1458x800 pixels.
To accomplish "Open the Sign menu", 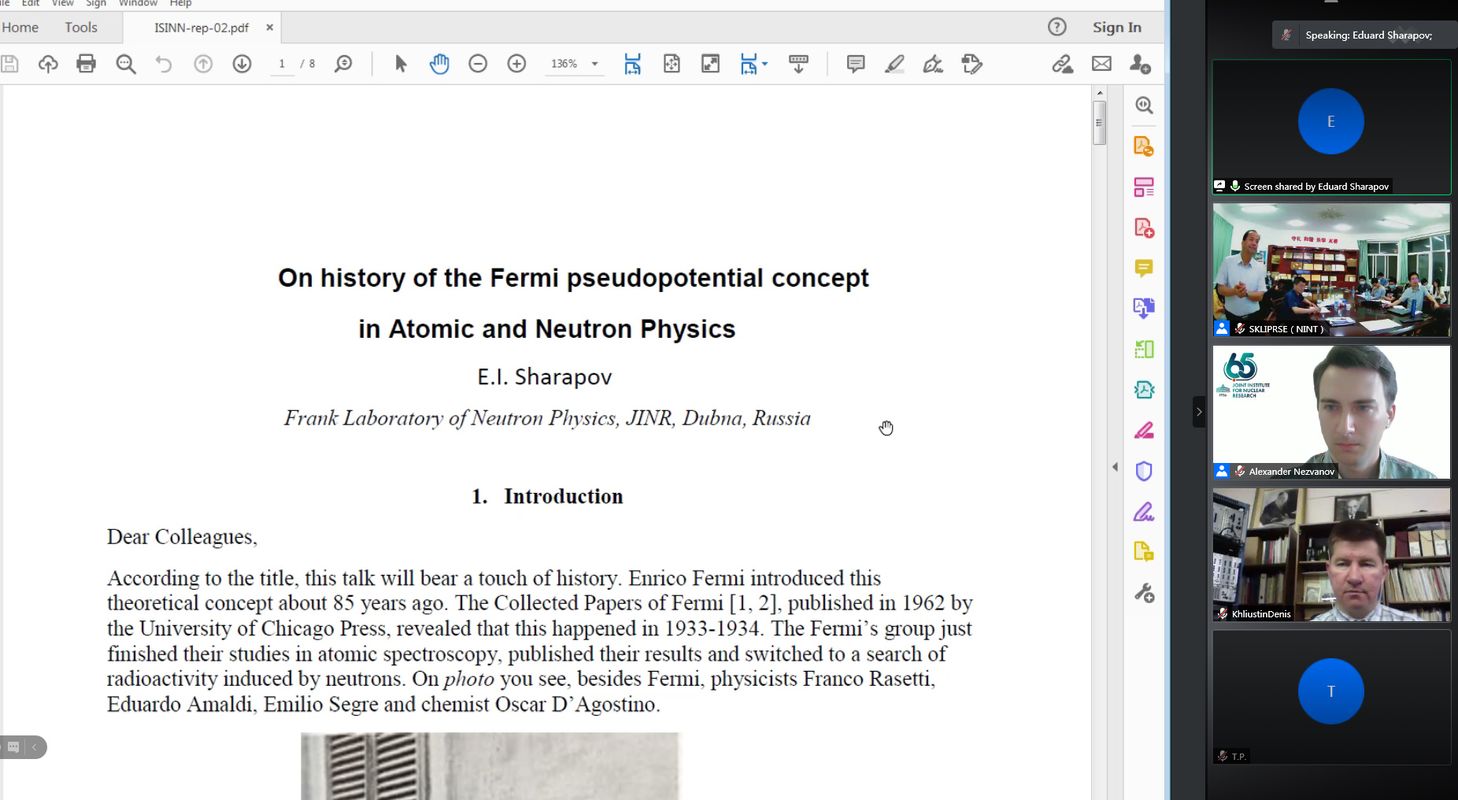I will coord(96,4).
